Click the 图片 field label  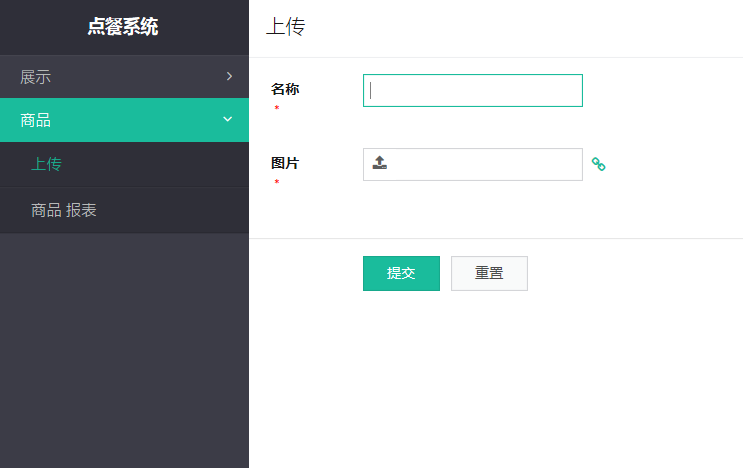pos(285,163)
